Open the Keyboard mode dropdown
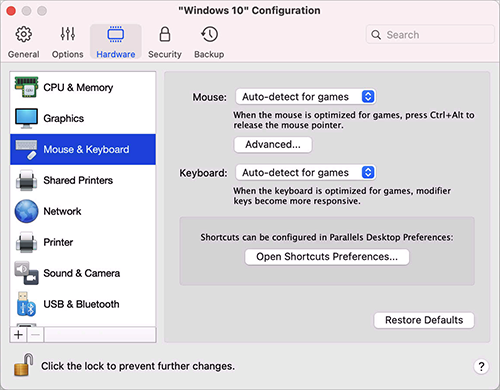The image size is (500, 390). coord(306,173)
